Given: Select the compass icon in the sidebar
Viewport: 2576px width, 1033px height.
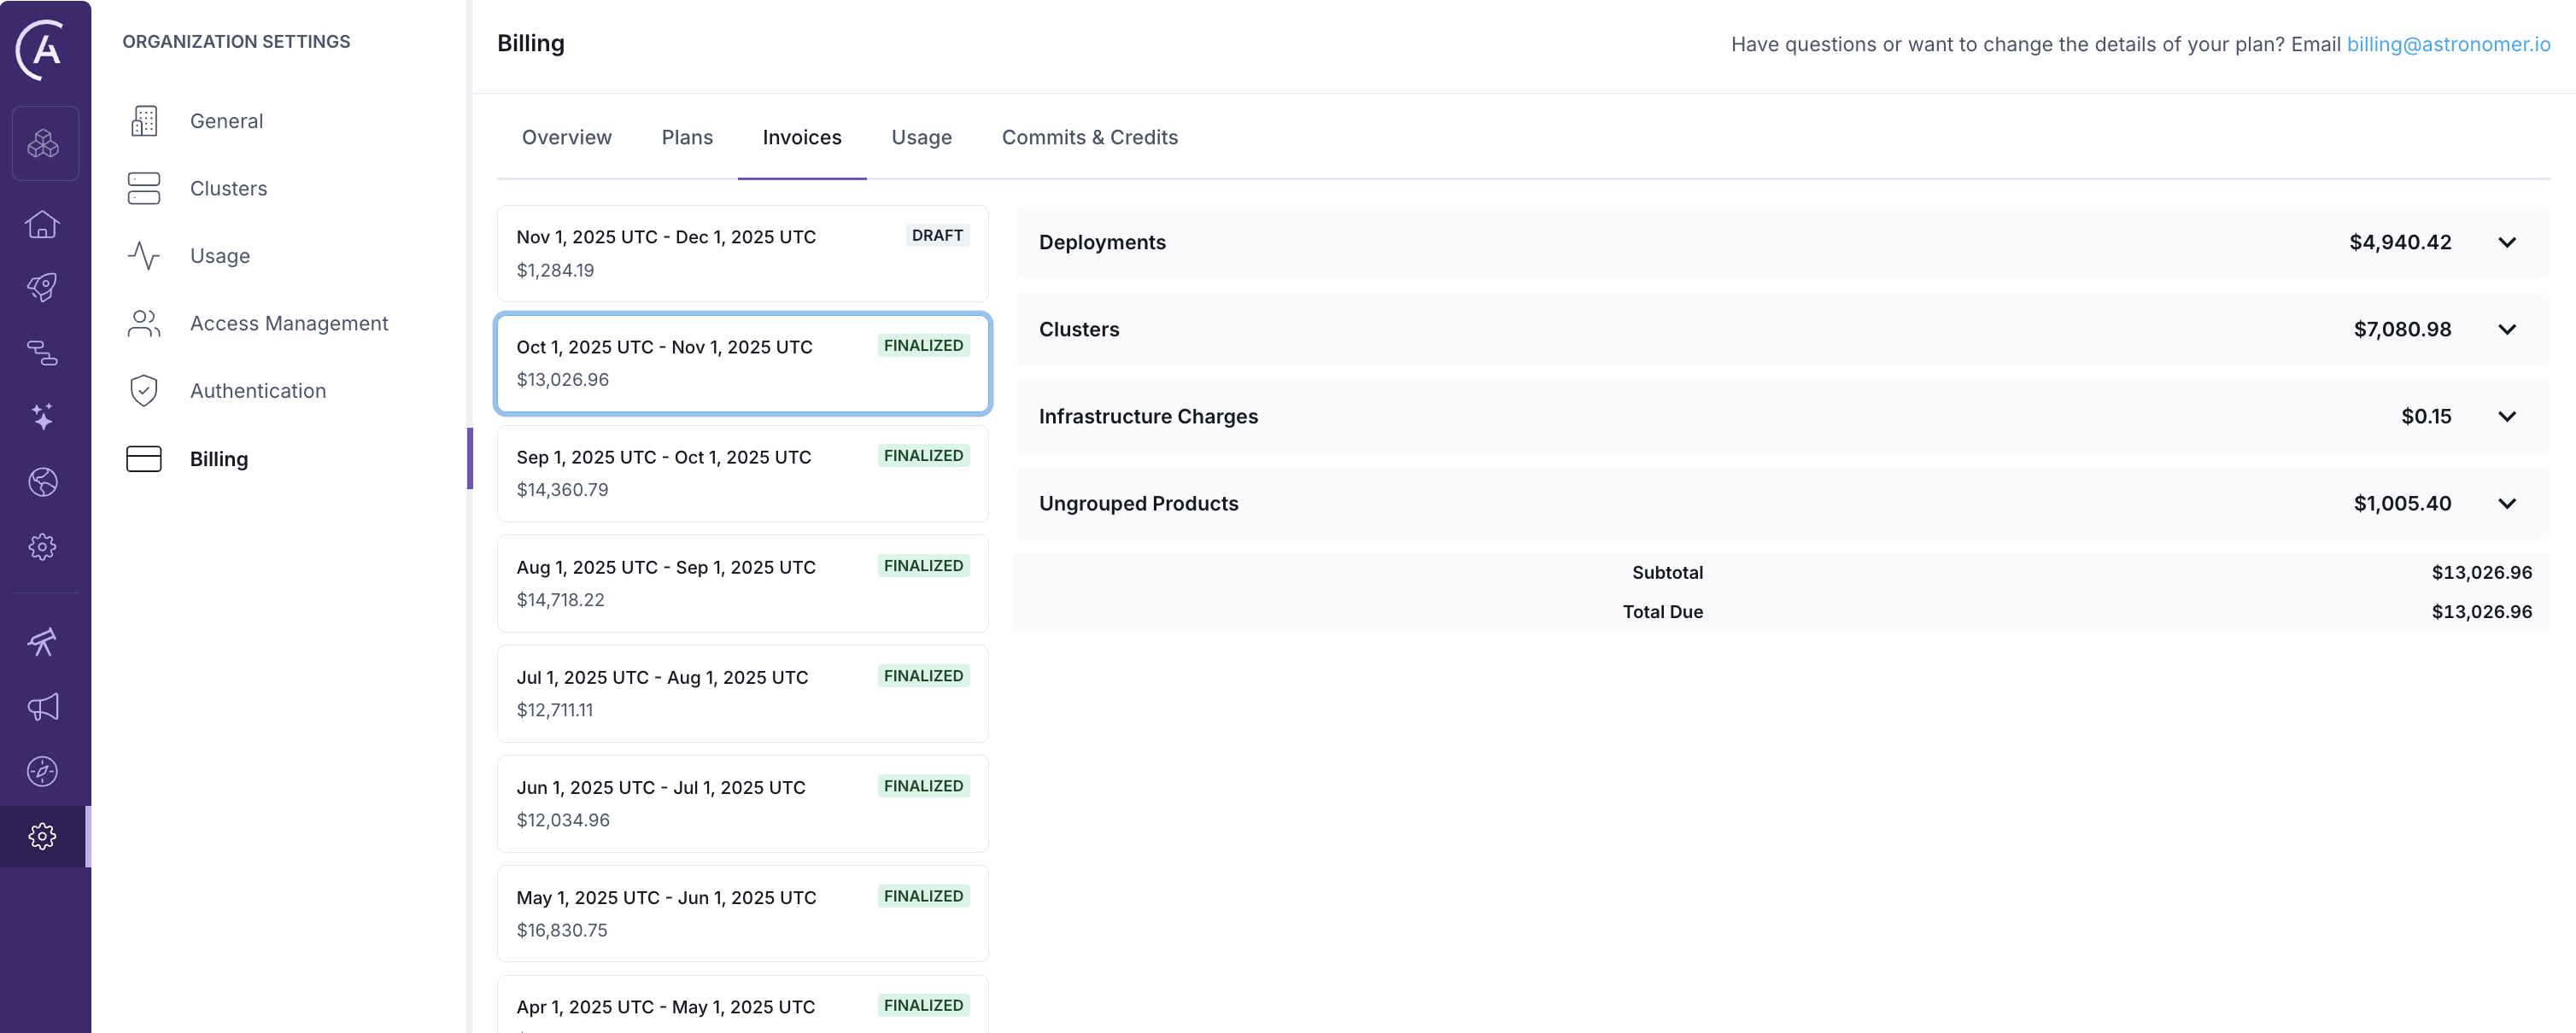Looking at the screenshot, I should point(43,771).
